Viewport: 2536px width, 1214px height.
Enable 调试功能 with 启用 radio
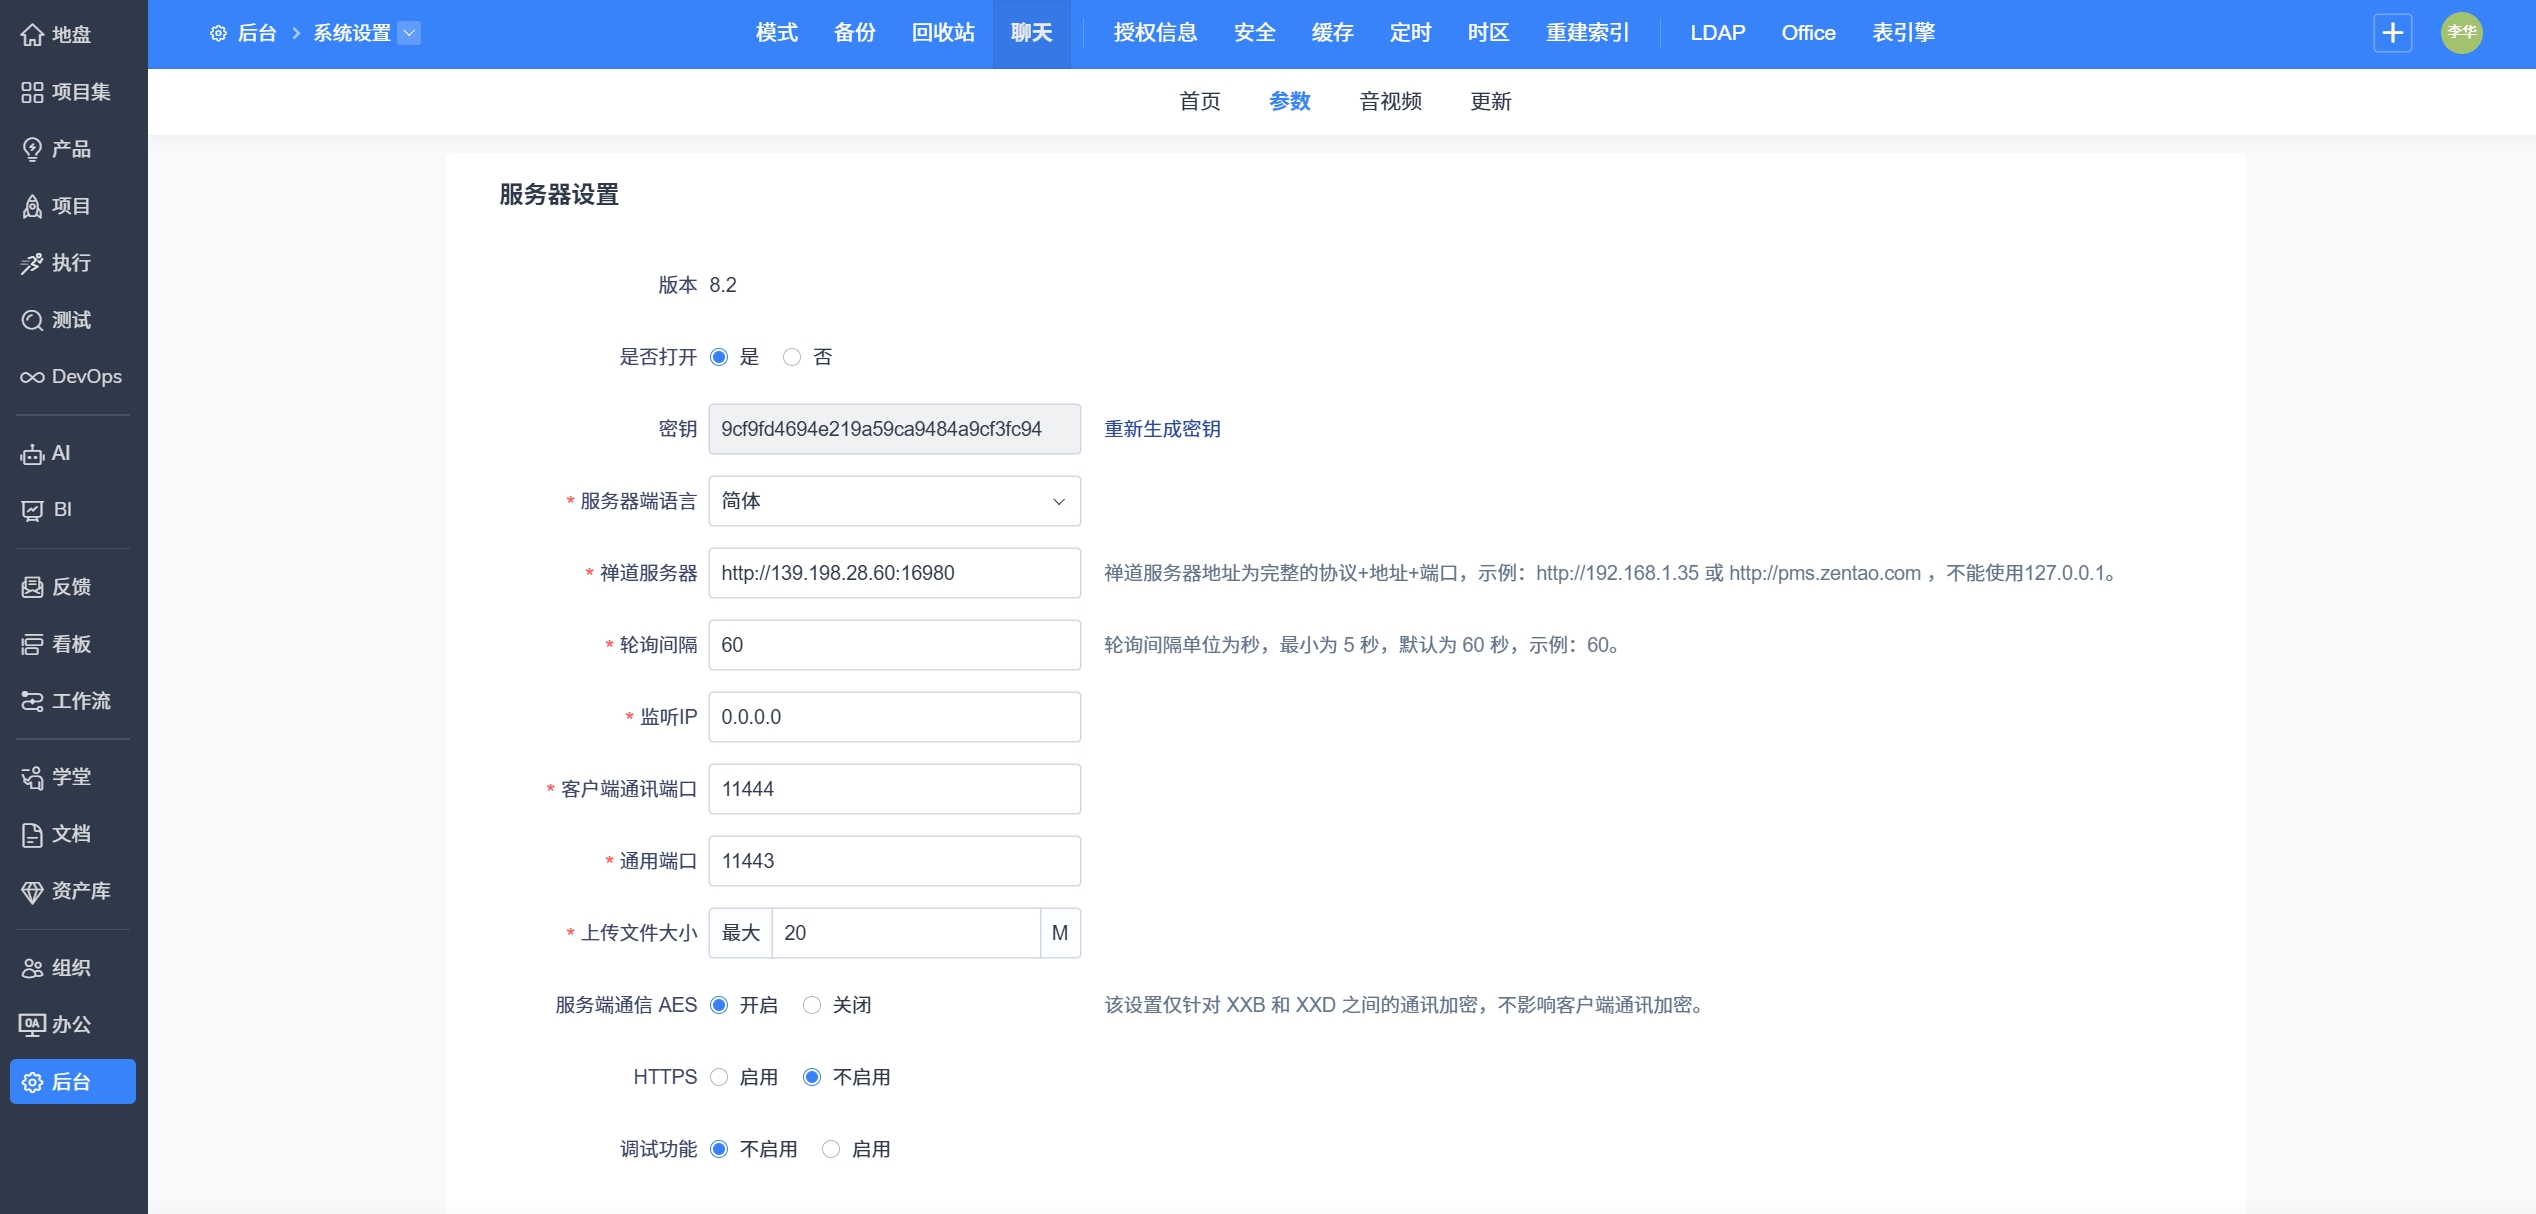831,1149
